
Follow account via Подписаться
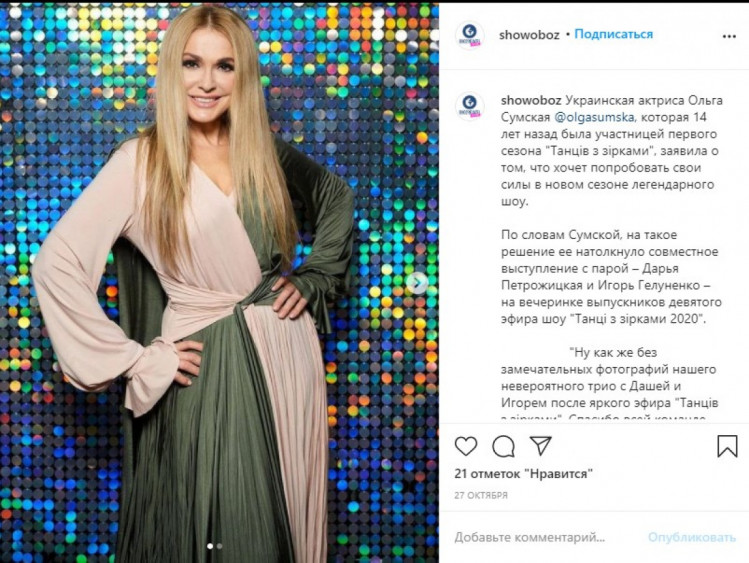(613, 34)
